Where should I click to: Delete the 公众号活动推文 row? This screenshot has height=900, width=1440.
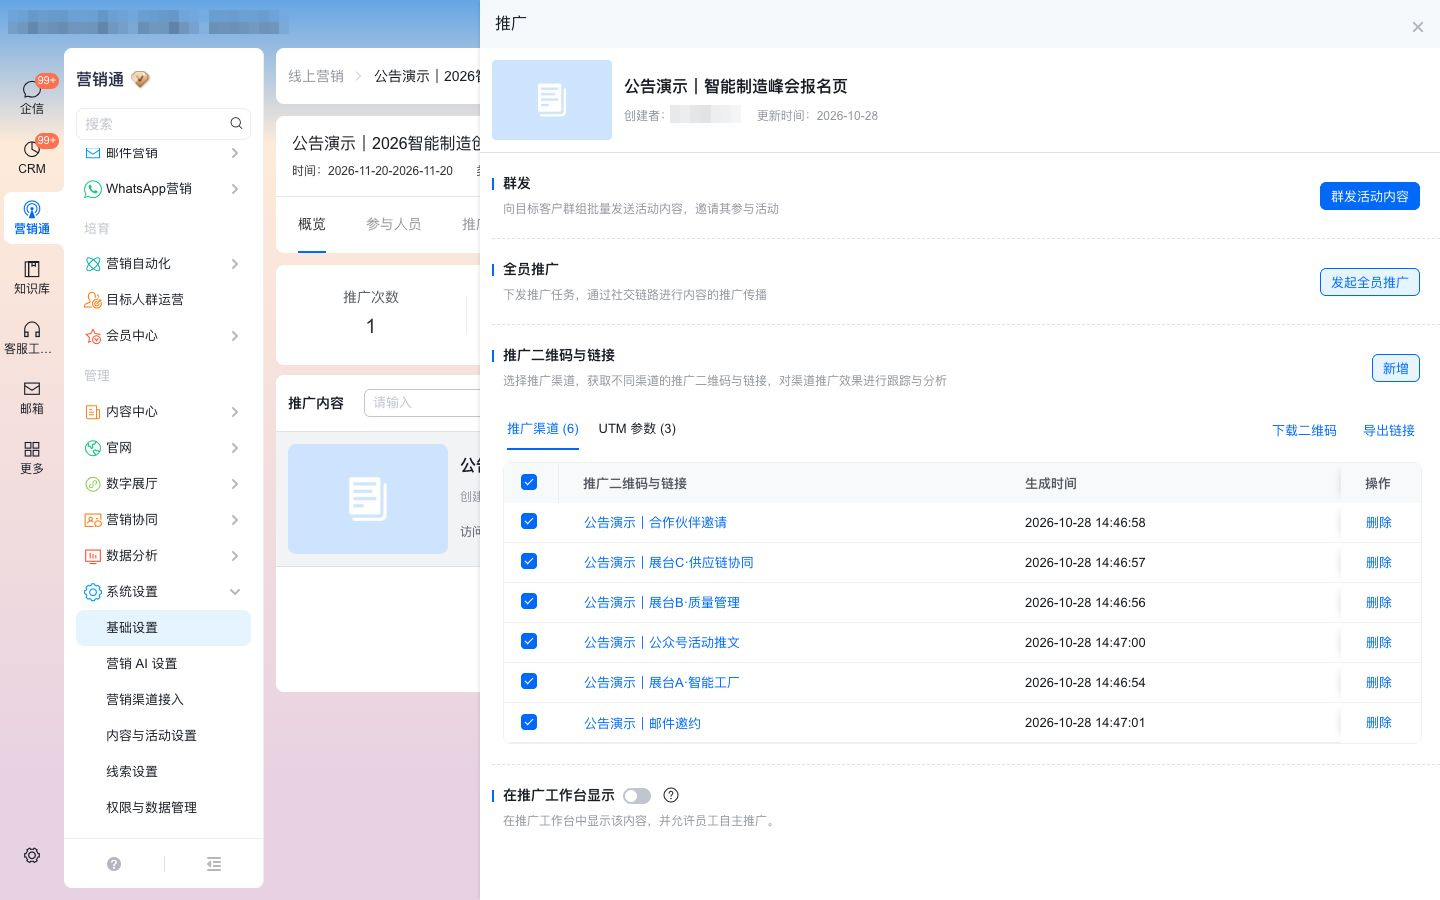click(x=1379, y=642)
